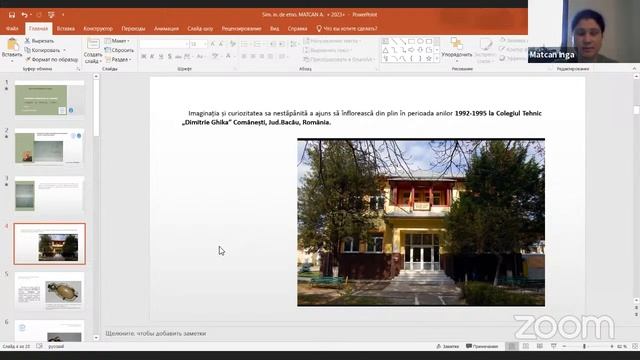Select slide 2 thumbnail
The image size is (640, 360).
(49, 147)
